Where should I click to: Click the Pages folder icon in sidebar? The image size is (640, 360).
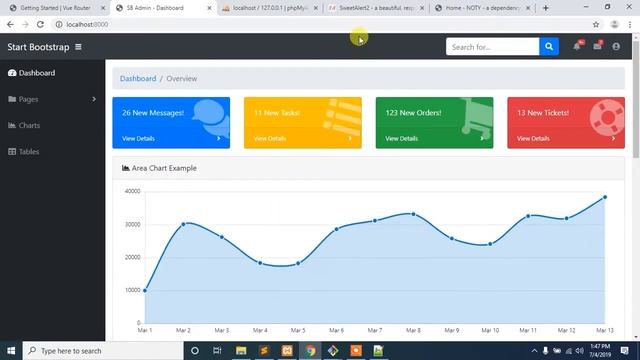pyautogui.click(x=12, y=99)
